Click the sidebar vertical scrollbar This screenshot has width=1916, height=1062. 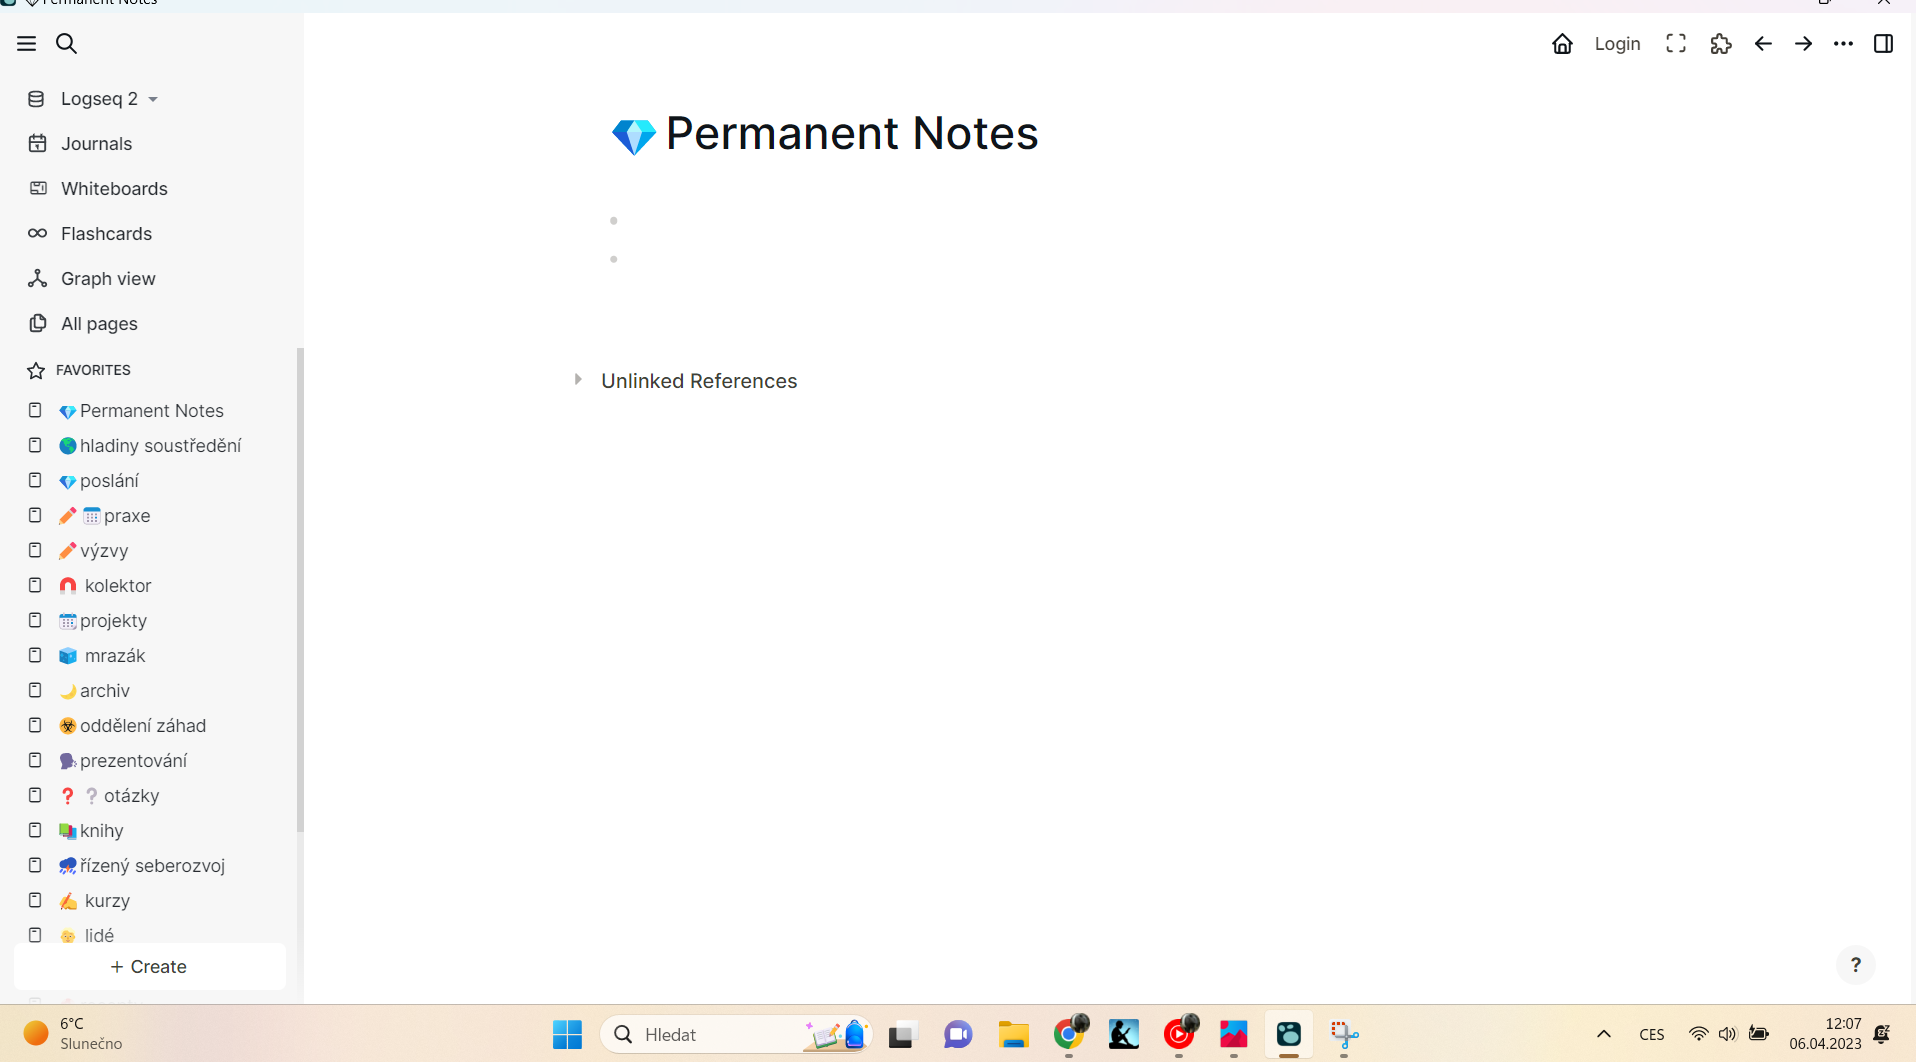(x=300, y=590)
